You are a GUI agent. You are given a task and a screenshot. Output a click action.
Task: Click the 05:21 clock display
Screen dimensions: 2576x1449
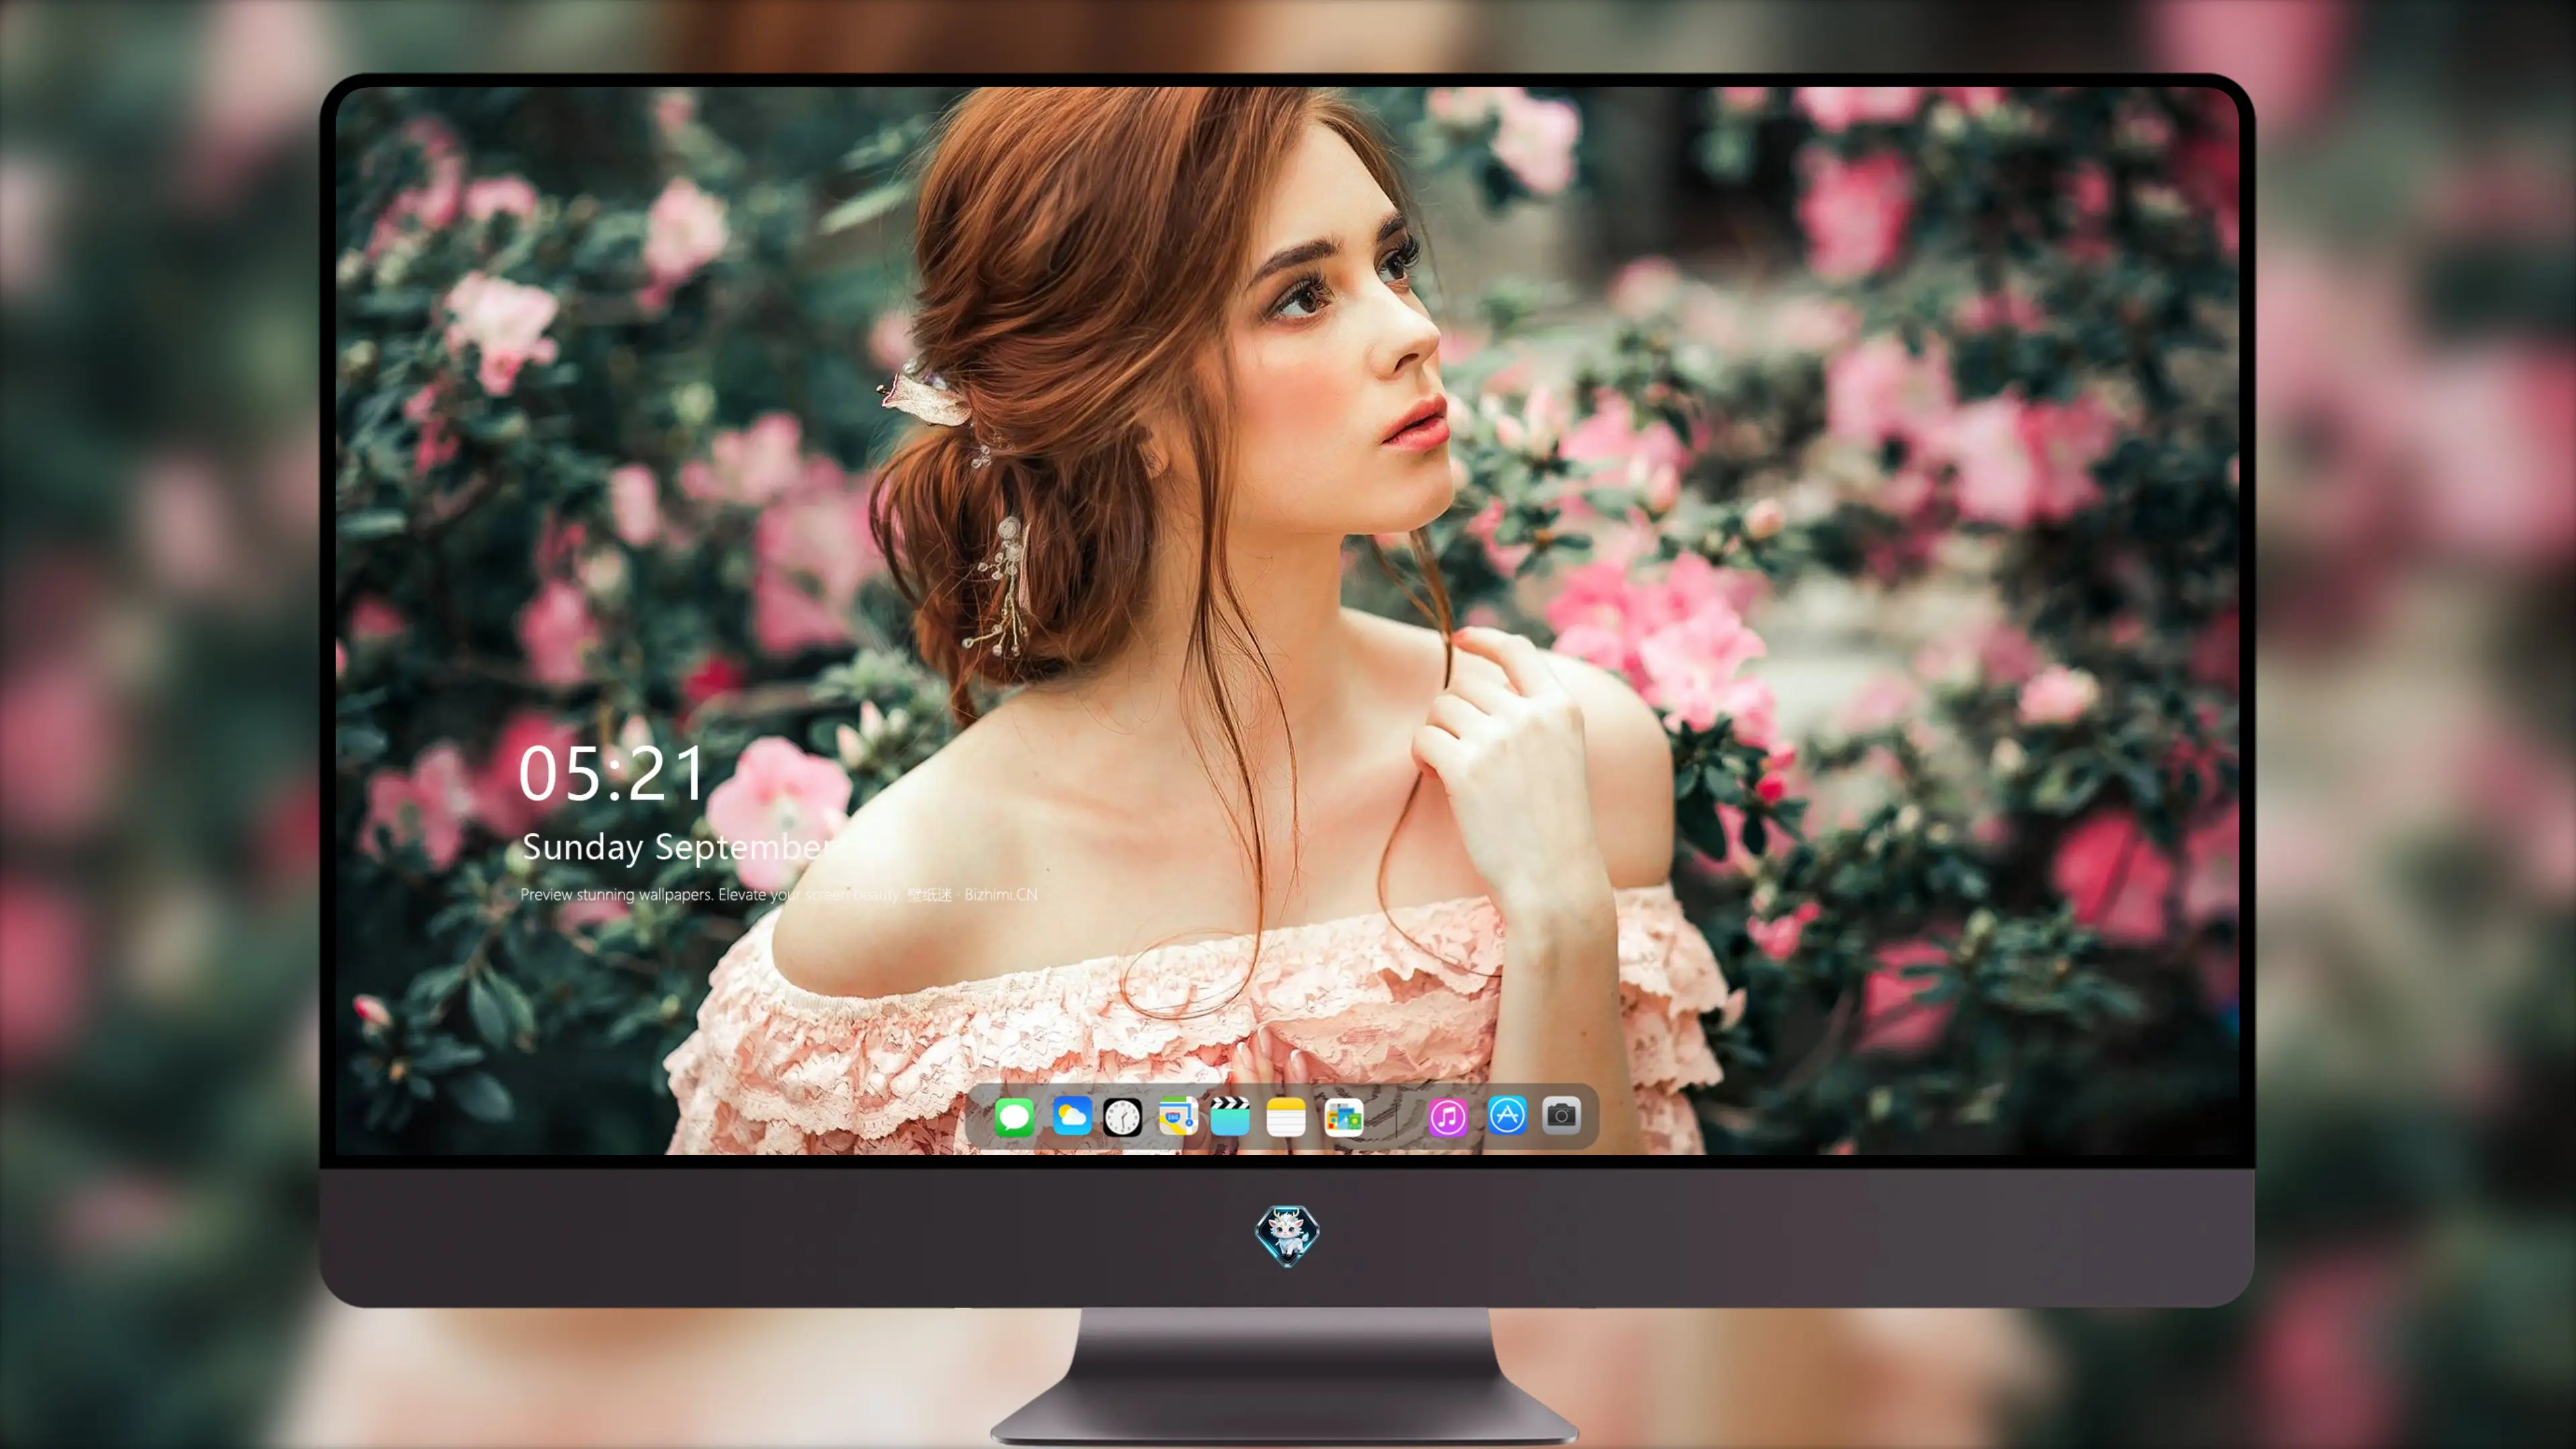click(611, 773)
